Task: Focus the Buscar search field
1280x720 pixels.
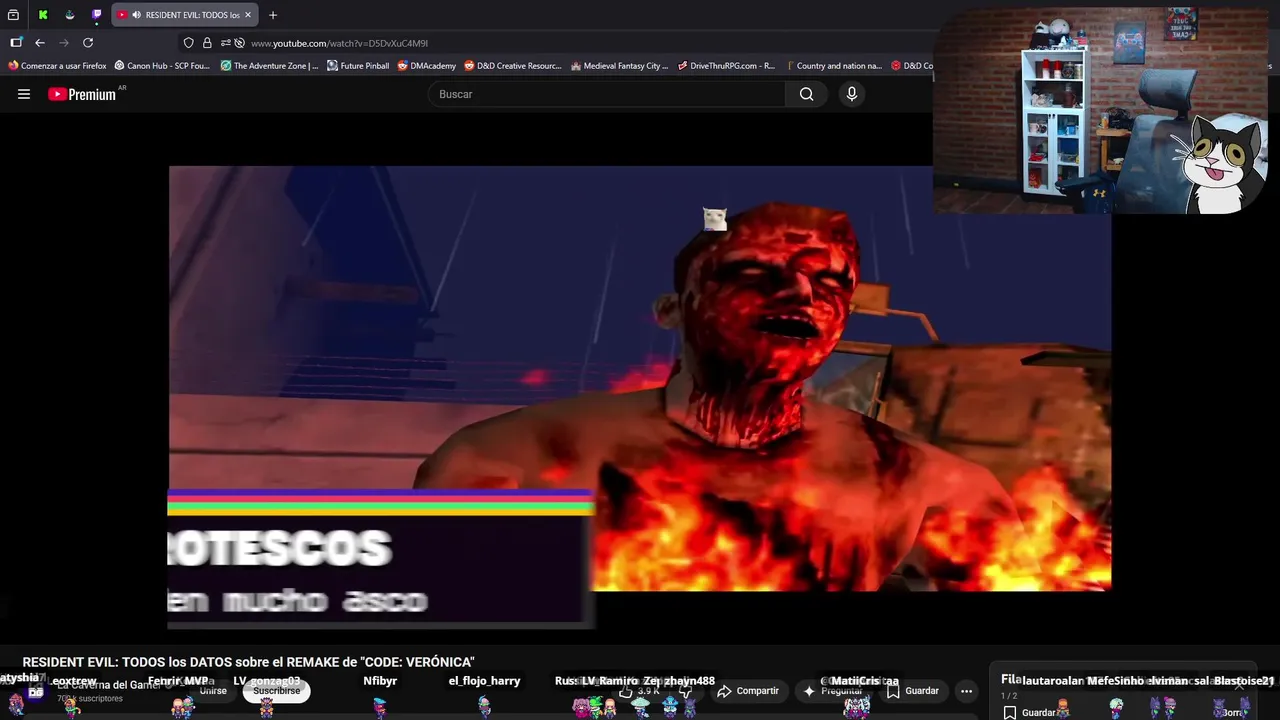Action: (x=607, y=94)
